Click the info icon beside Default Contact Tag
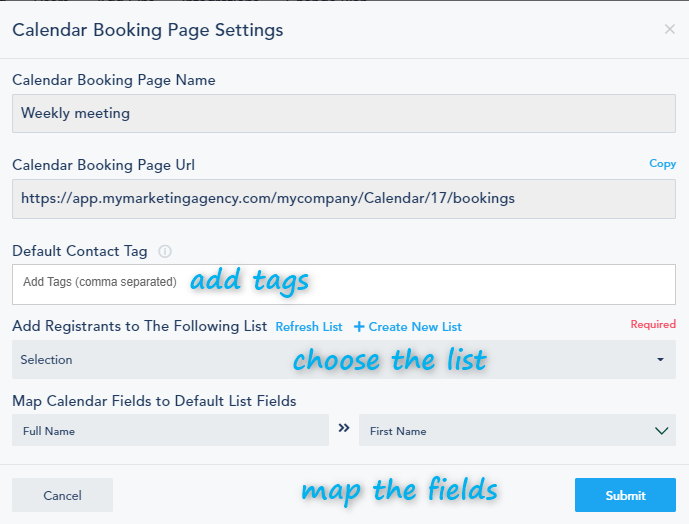Image resolution: width=689 pixels, height=524 pixels. coord(166,252)
